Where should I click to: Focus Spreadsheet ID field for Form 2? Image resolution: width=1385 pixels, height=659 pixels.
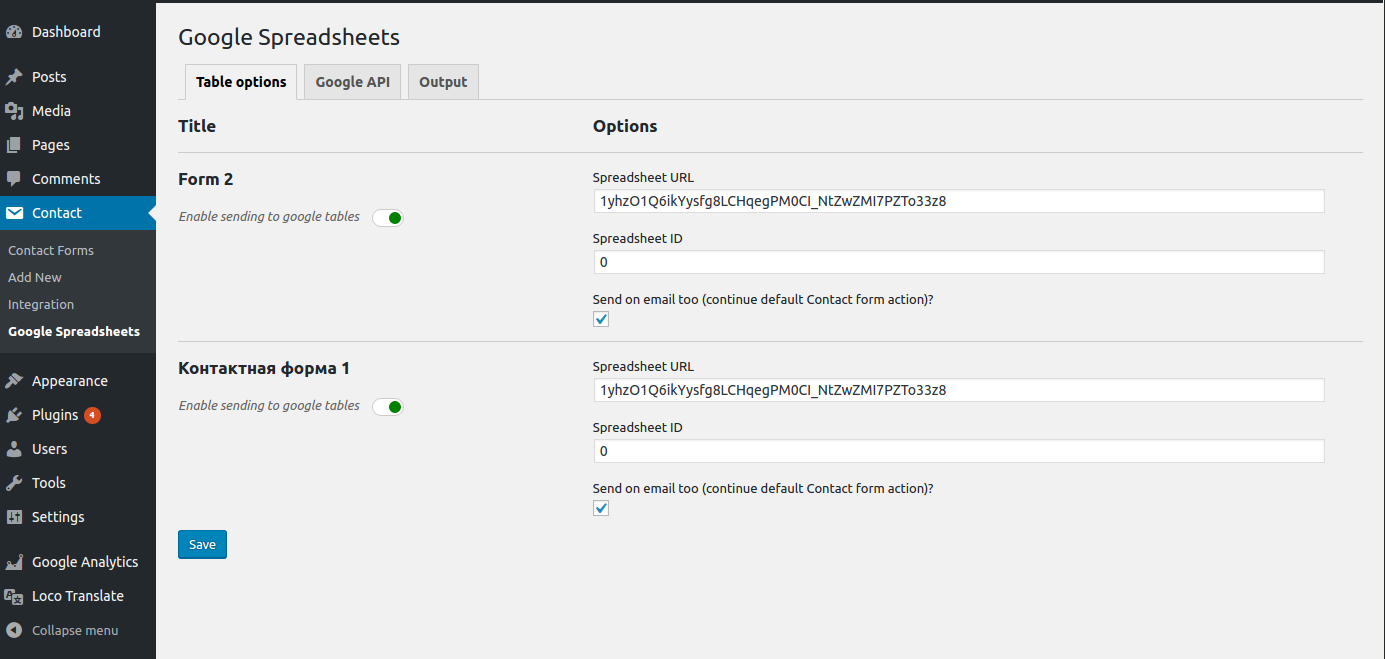(x=958, y=262)
